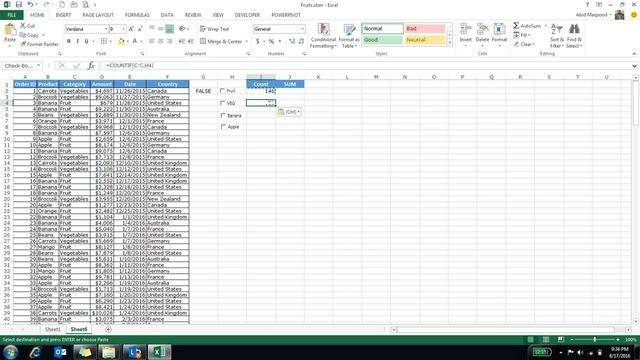Image resolution: width=640 pixels, height=360 pixels.
Task: Click the Wrap Text button
Action: click(x=214, y=29)
